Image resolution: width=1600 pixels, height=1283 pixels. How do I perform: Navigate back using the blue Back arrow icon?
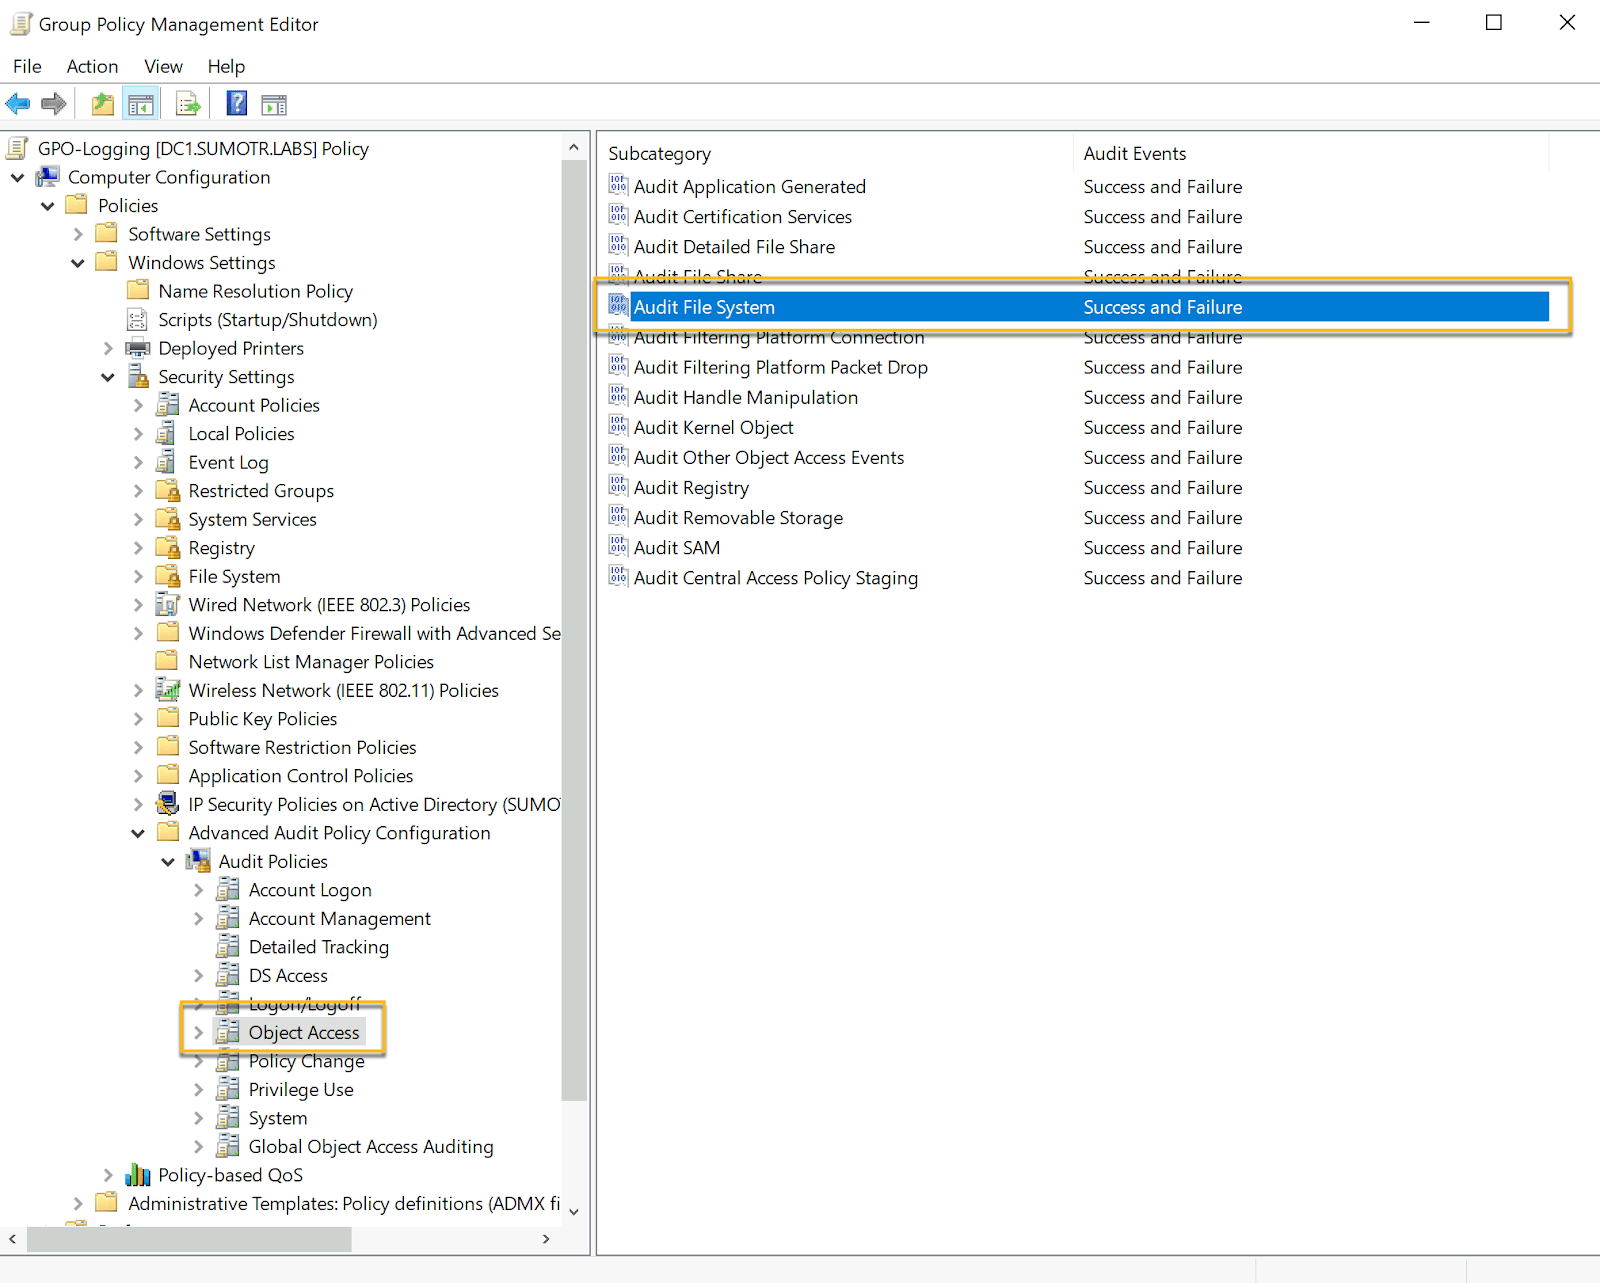(x=17, y=103)
